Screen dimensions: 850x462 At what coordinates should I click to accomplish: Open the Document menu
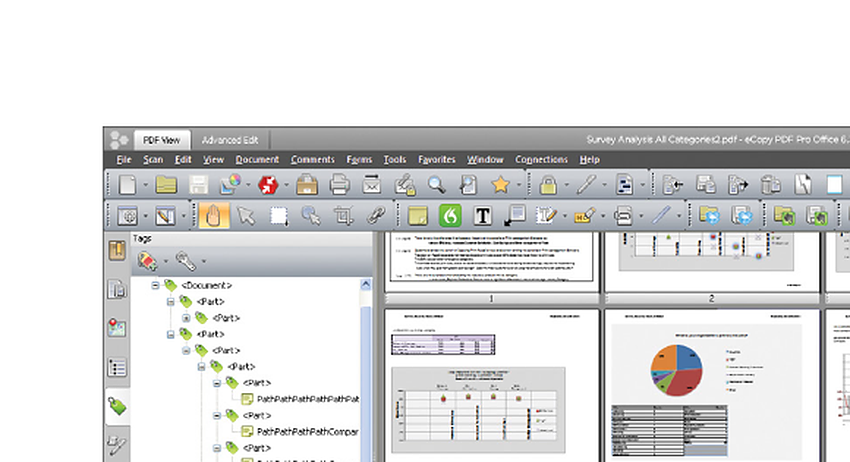257,159
